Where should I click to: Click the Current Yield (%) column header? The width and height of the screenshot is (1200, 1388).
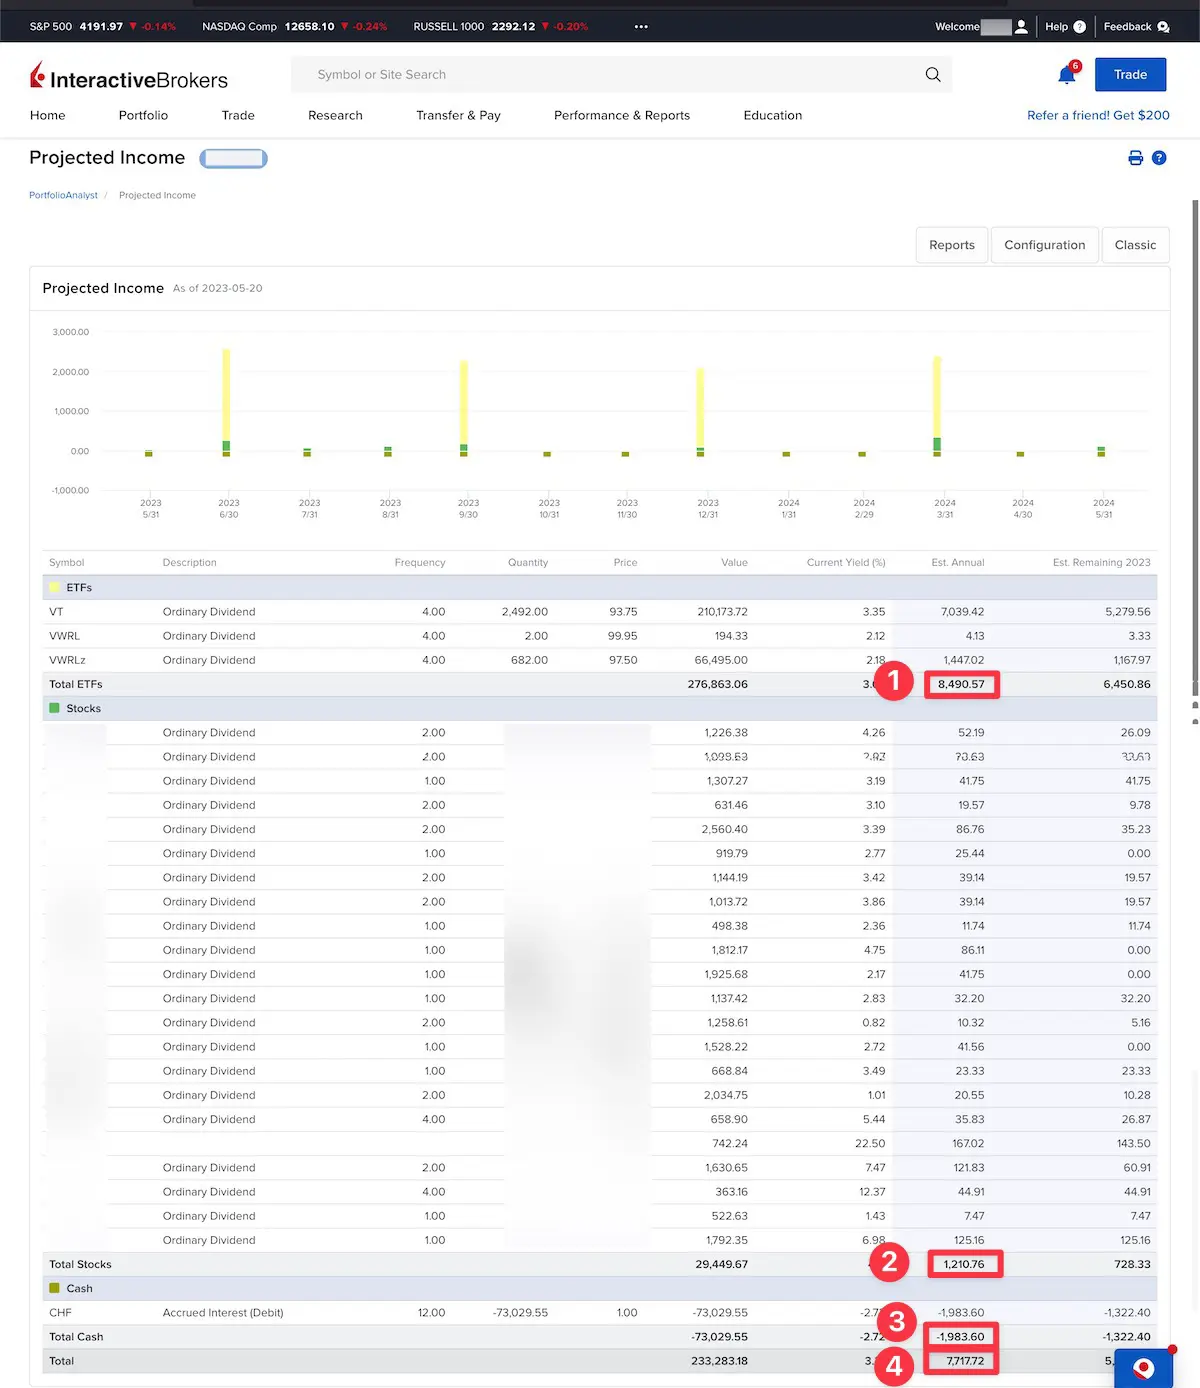[x=846, y=563]
